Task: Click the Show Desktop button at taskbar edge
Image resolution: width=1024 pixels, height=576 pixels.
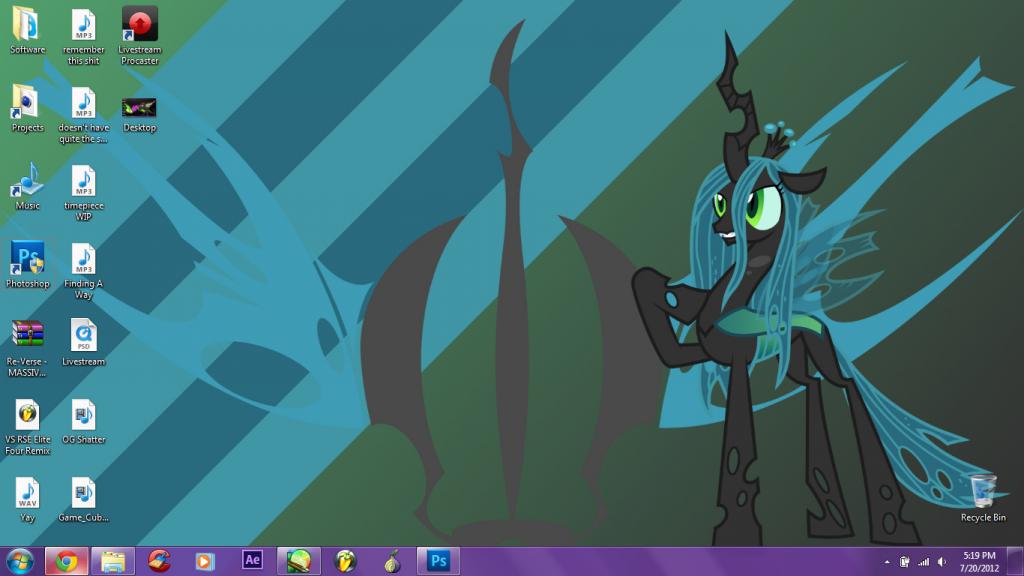Action: click(x=1018, y=561)
